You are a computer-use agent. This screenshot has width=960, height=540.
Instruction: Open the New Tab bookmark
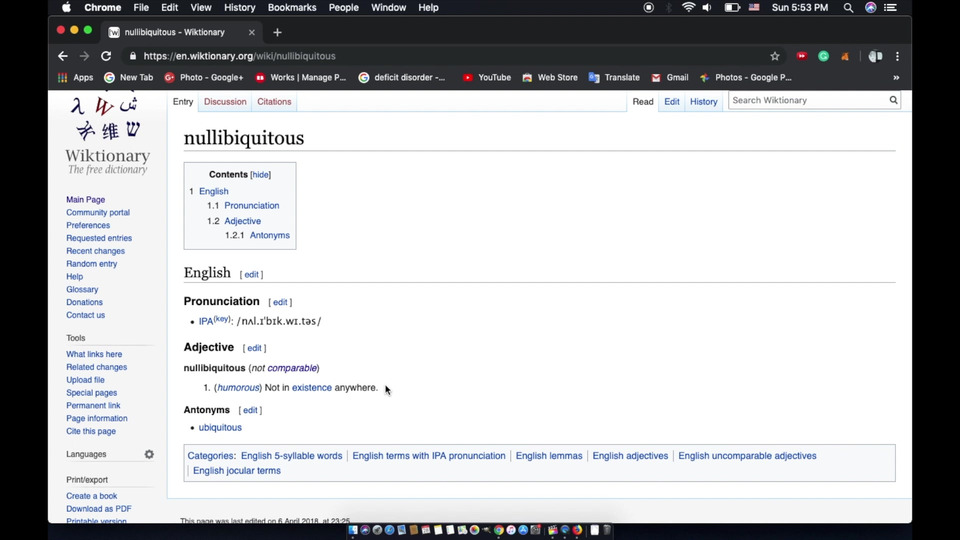129,77
